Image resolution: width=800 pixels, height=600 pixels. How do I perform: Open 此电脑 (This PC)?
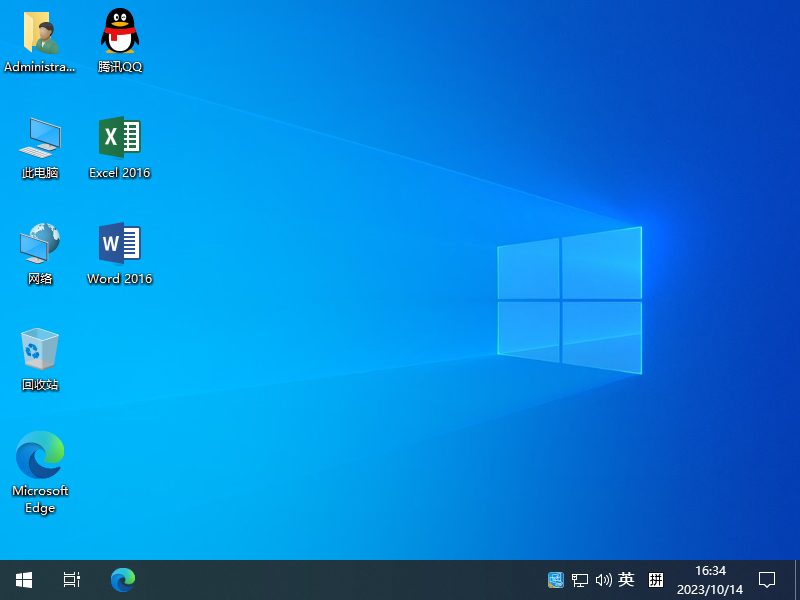click(x=40, y=138)
